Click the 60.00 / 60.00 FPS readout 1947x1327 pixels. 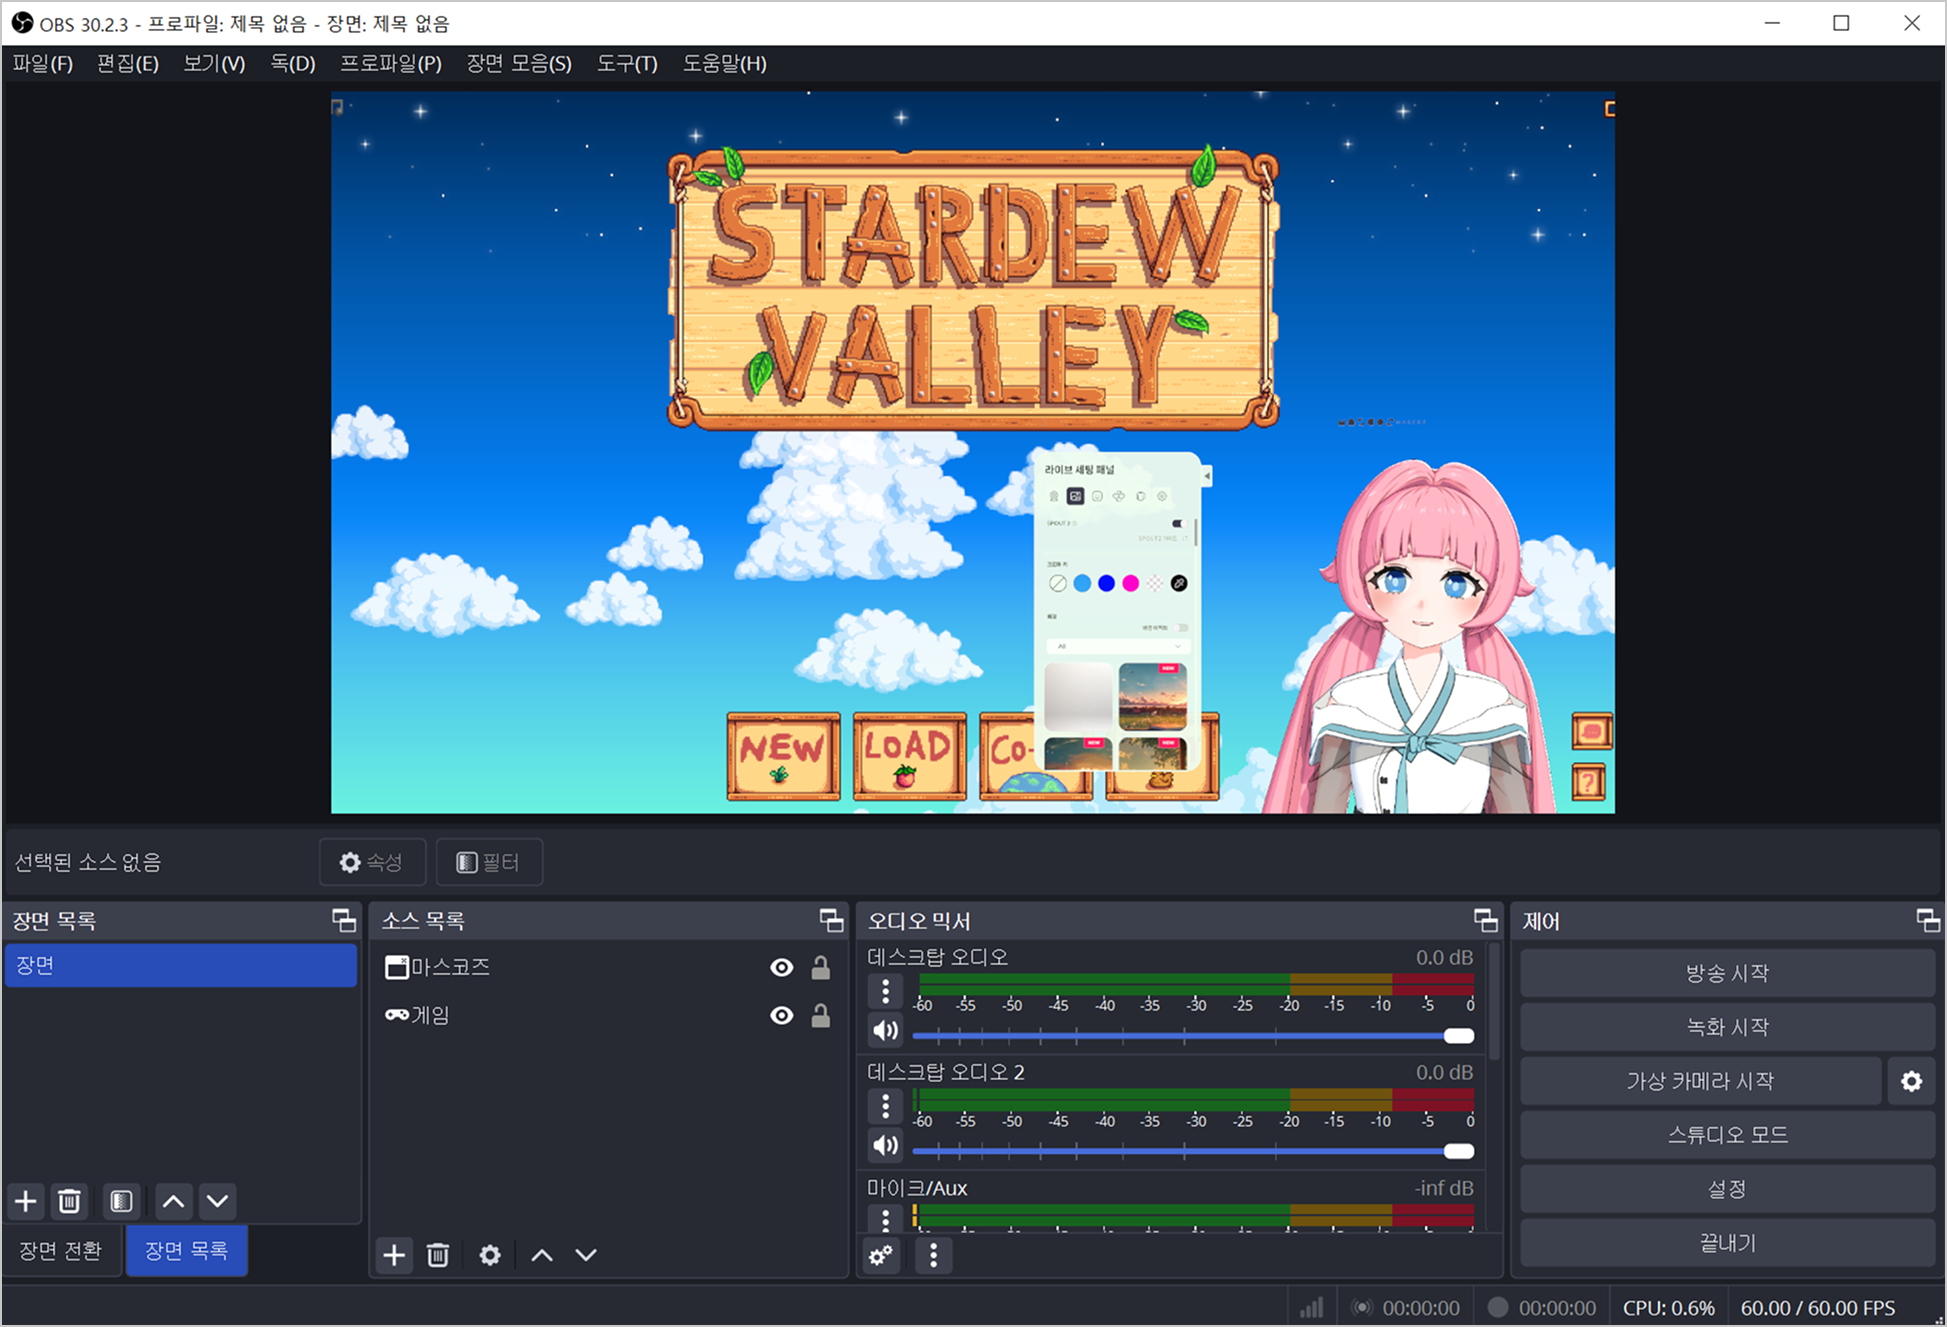(x=1817, y=1308)
